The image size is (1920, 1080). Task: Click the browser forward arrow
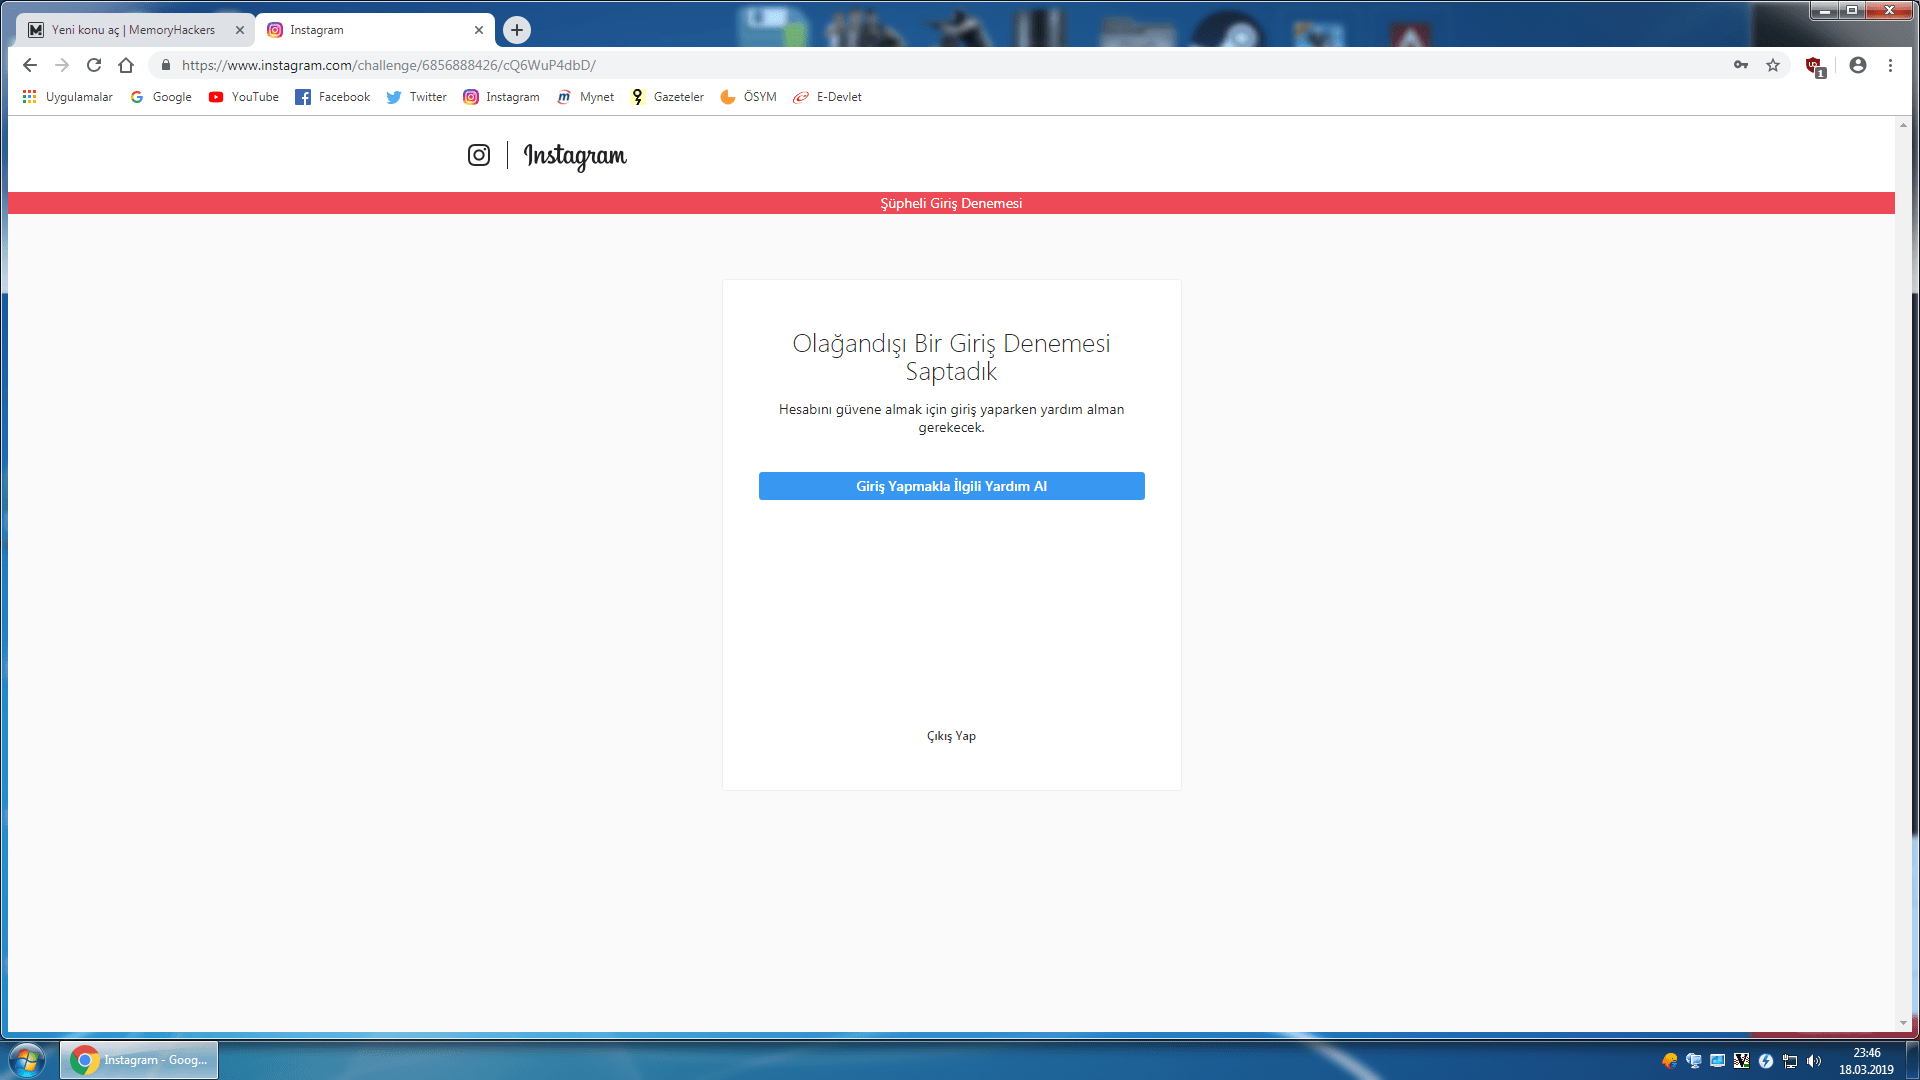[62, 65]
